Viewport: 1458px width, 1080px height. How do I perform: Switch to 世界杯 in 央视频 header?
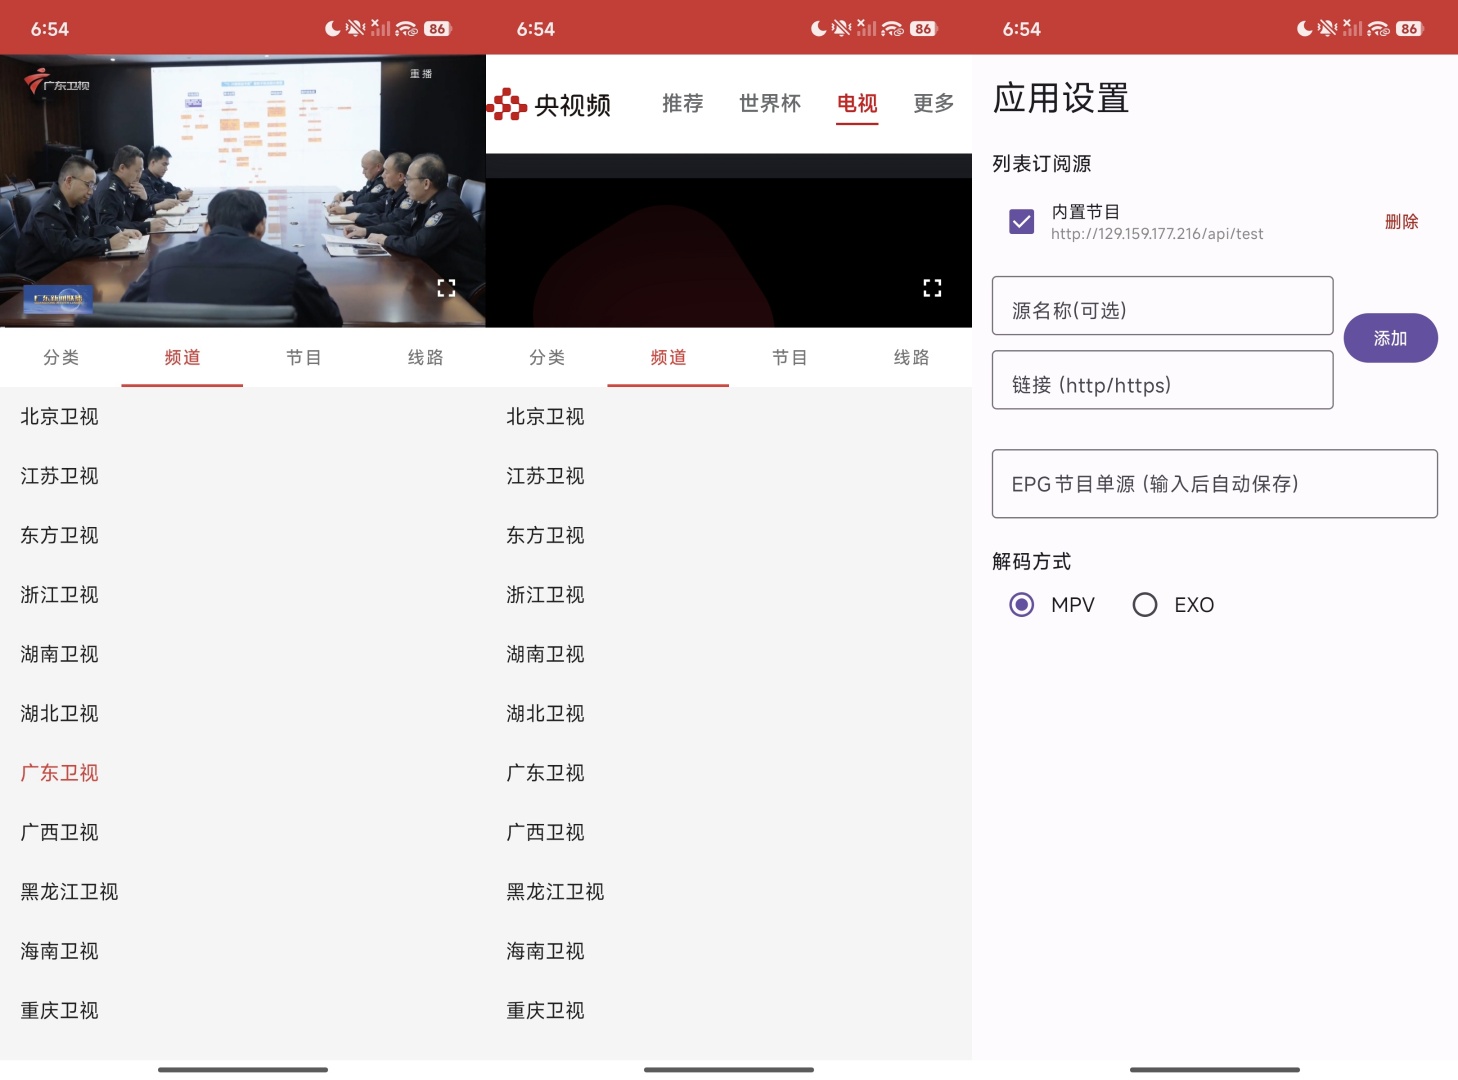[x=770, y=103]
